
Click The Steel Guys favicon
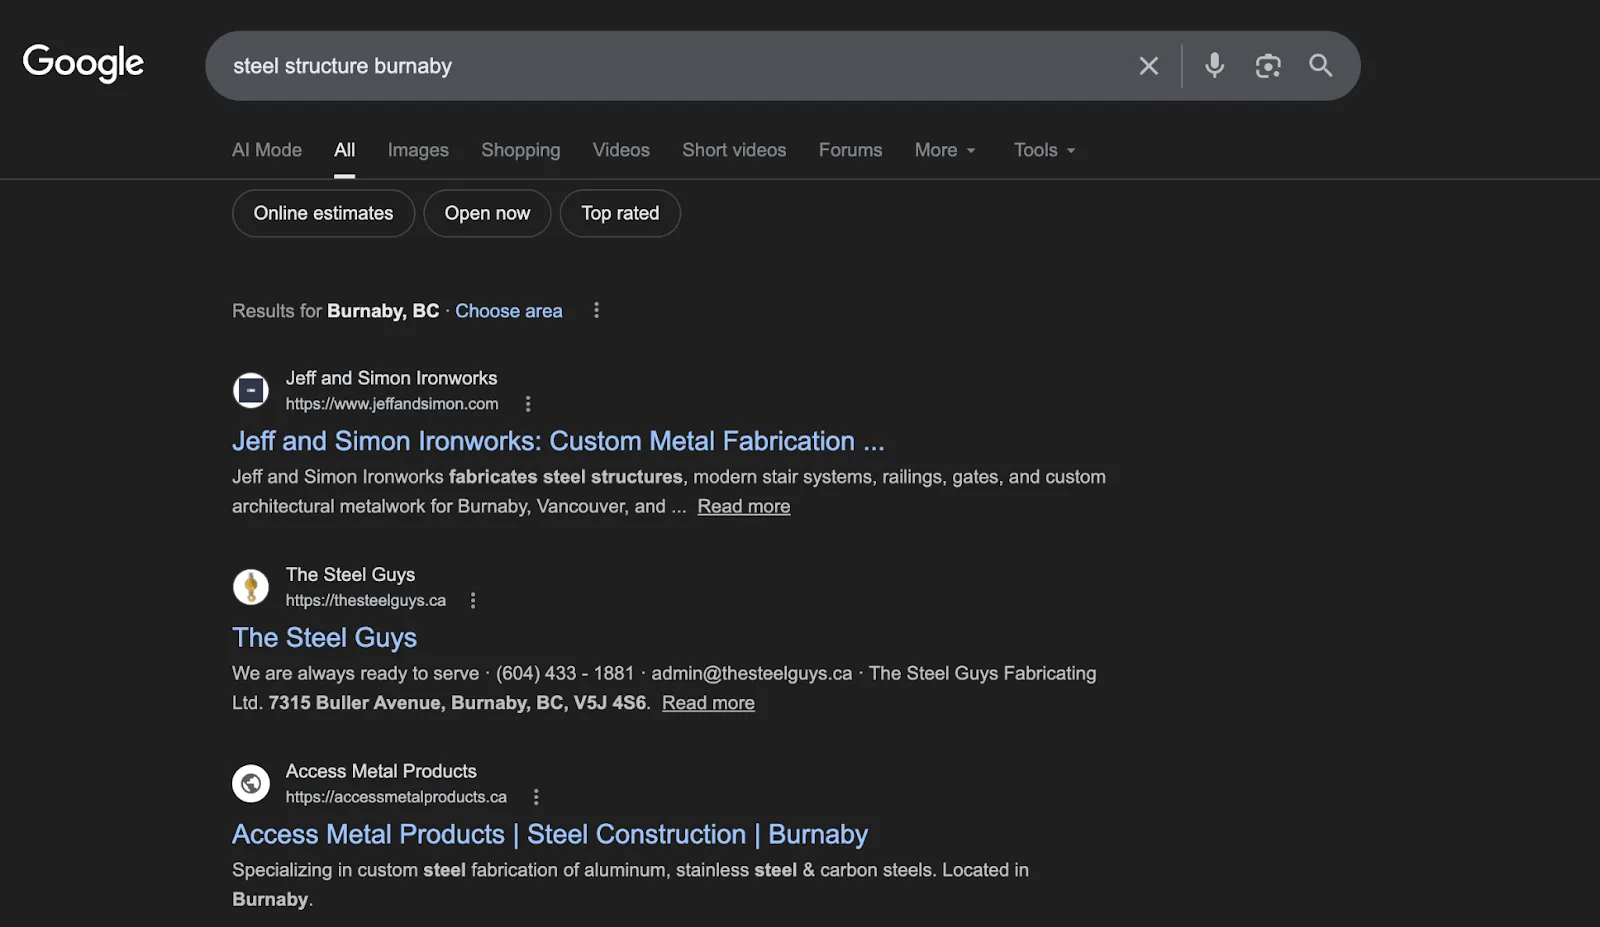tap(251, 587)
